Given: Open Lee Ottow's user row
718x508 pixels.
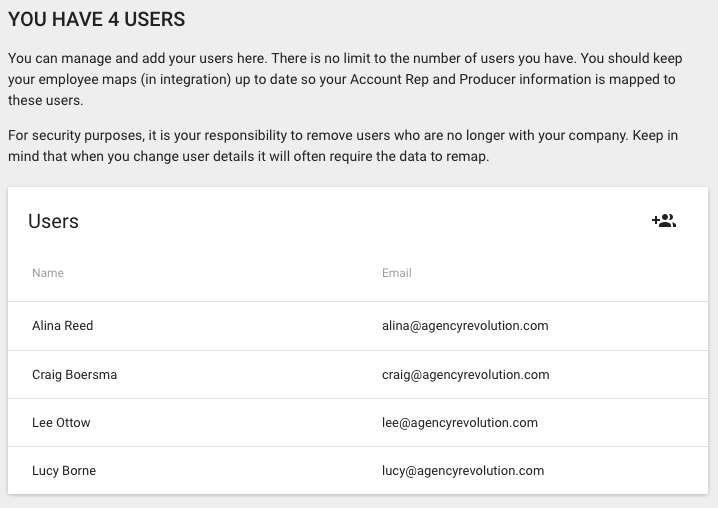Looking at the screenshot, I should click(x=358, y=423).
